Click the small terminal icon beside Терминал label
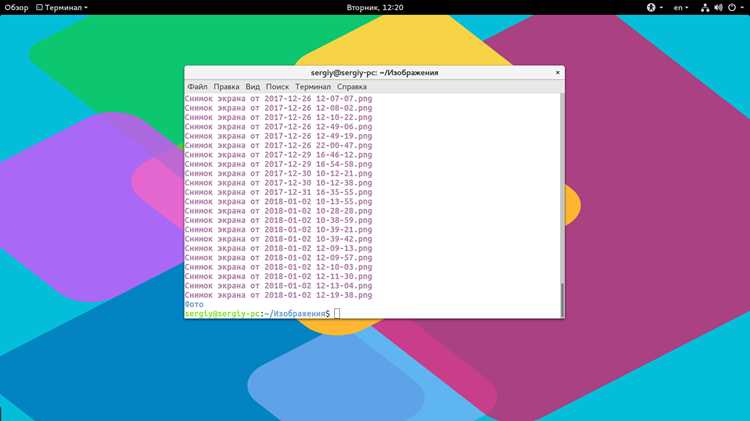This screenshot has width=750, height=421. tap(39, 7)
